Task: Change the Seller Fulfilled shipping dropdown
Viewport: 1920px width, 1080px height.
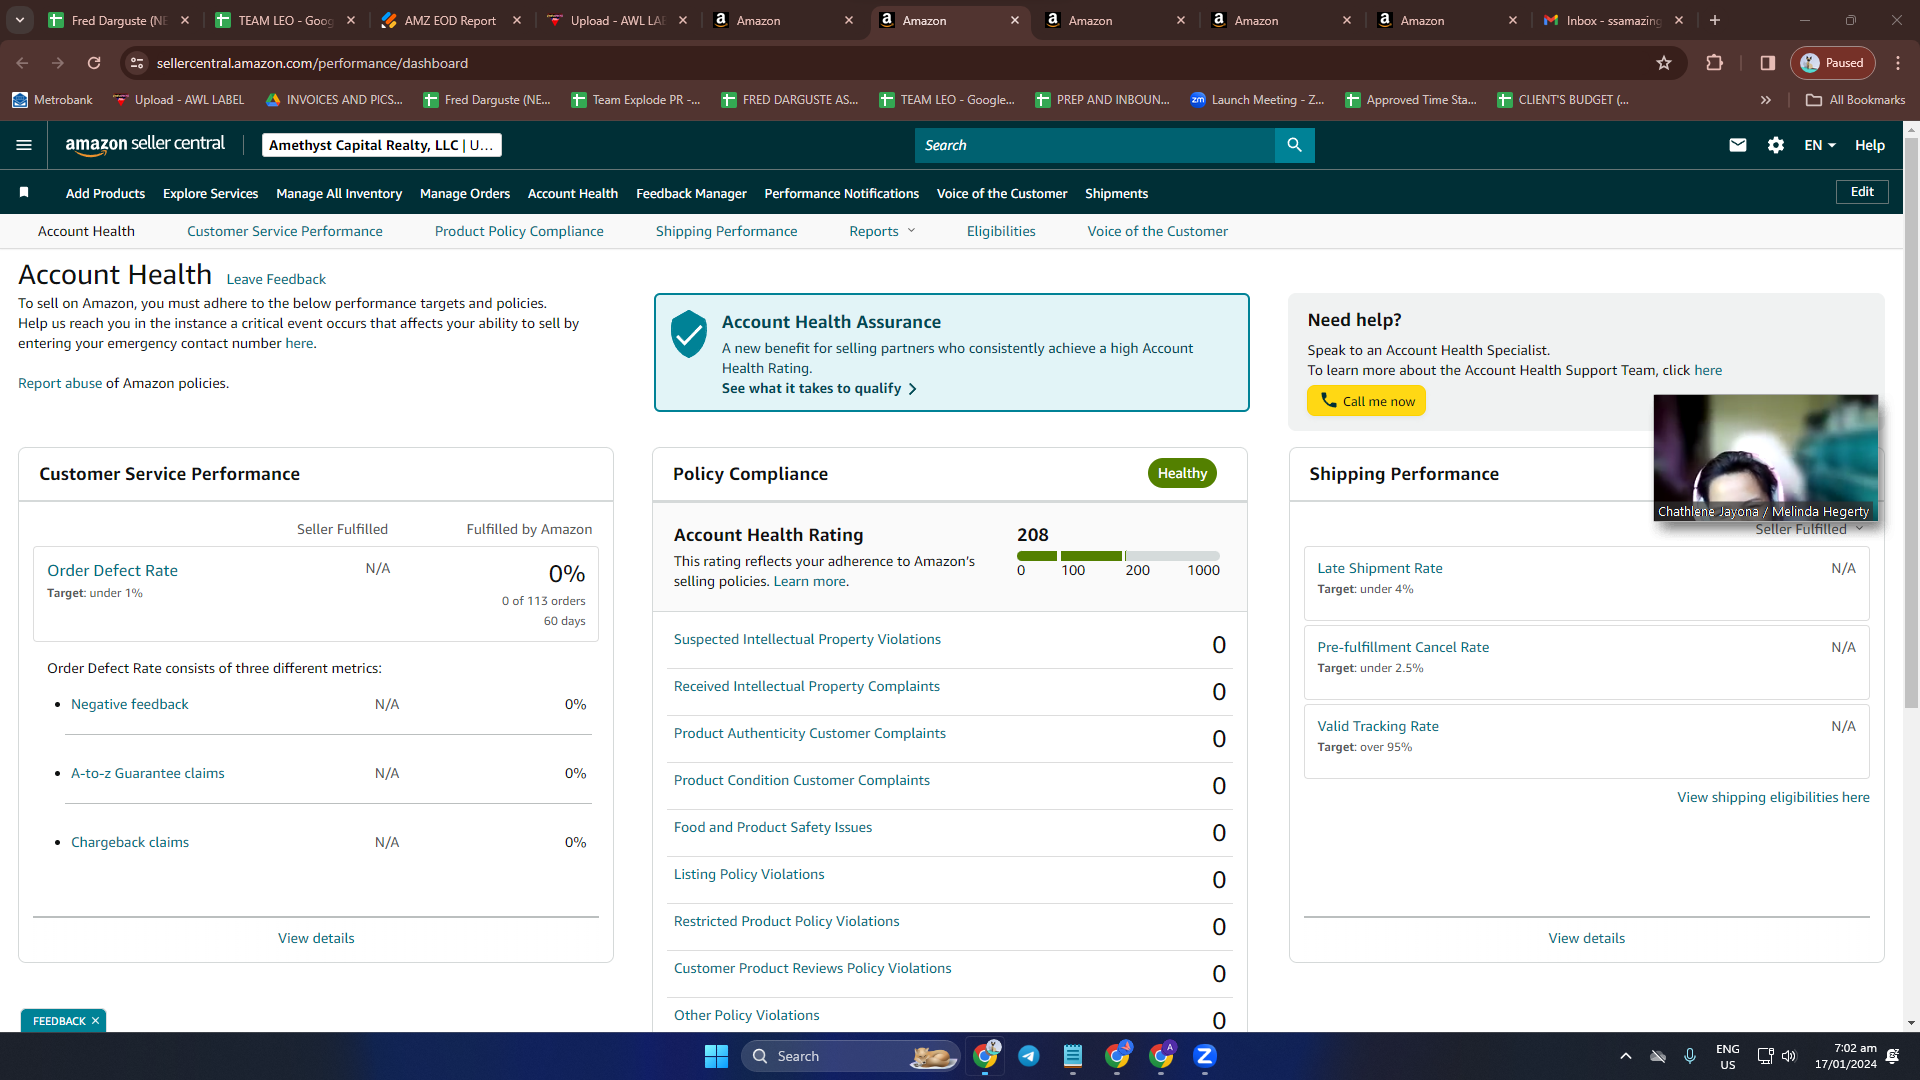Action: (1809, 529)
